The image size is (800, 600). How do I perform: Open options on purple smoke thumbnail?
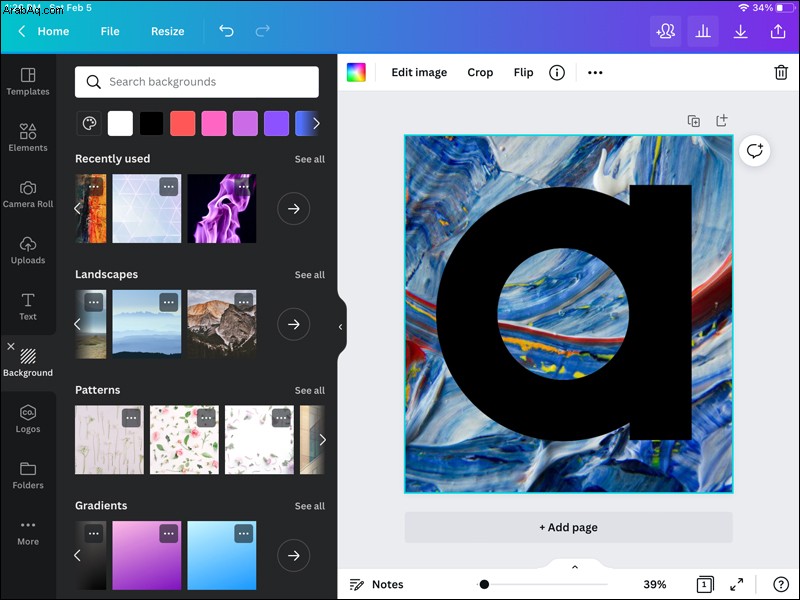coord(244,186)
